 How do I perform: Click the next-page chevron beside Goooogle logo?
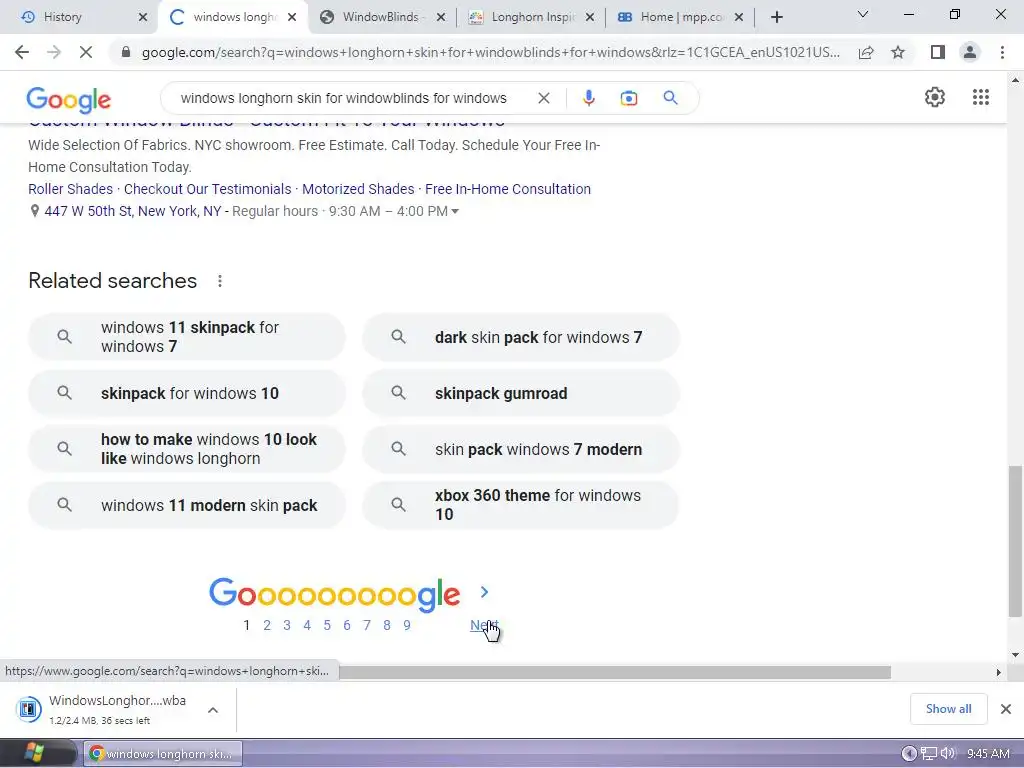[484, 592]
